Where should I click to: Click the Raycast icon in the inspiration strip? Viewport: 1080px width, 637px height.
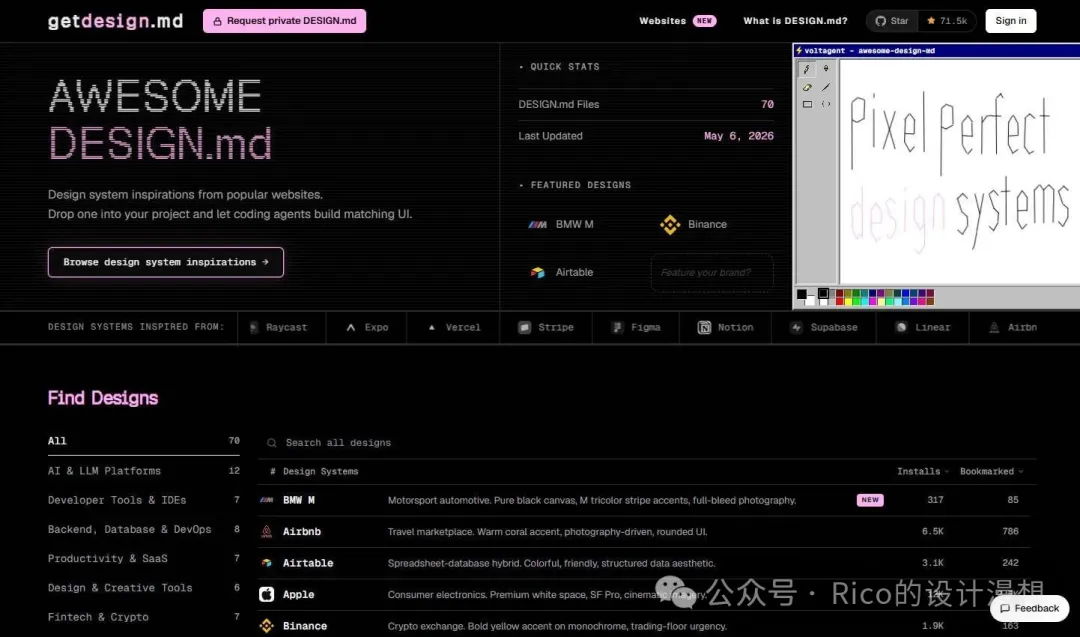(254, 328)
